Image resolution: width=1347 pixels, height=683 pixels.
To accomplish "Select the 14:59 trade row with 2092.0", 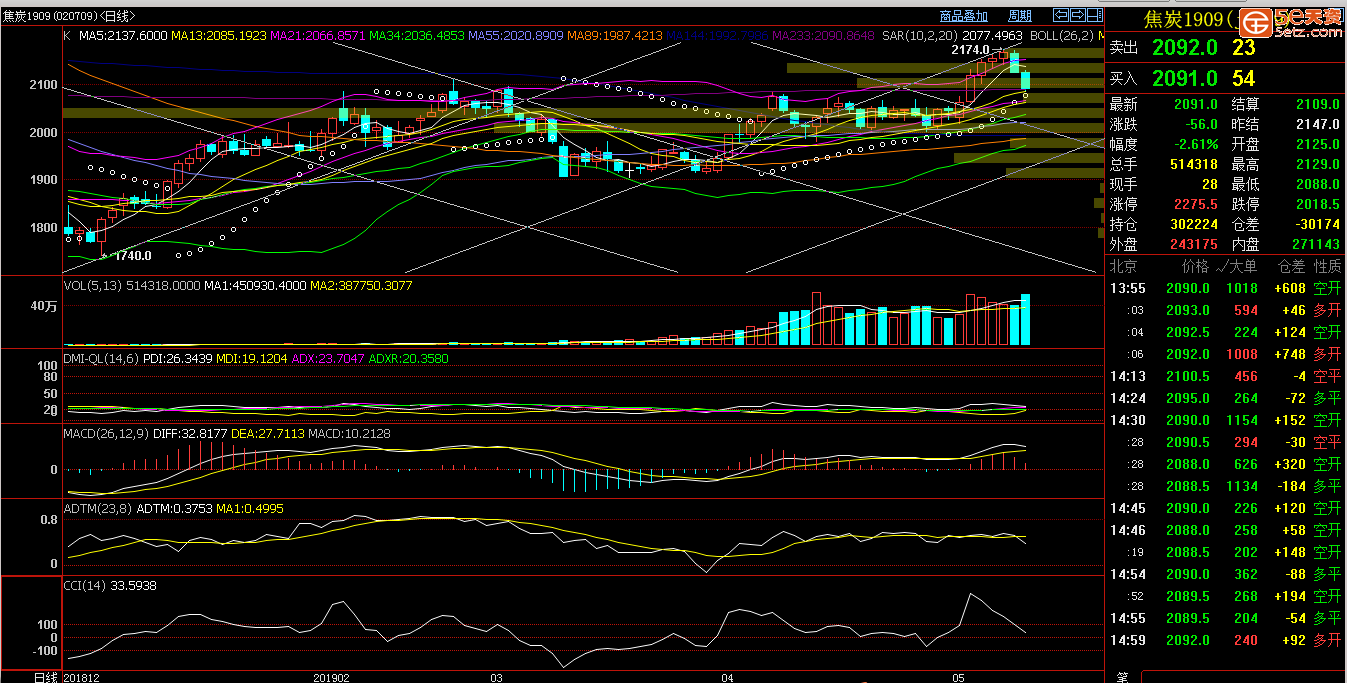I will 1226,640.
